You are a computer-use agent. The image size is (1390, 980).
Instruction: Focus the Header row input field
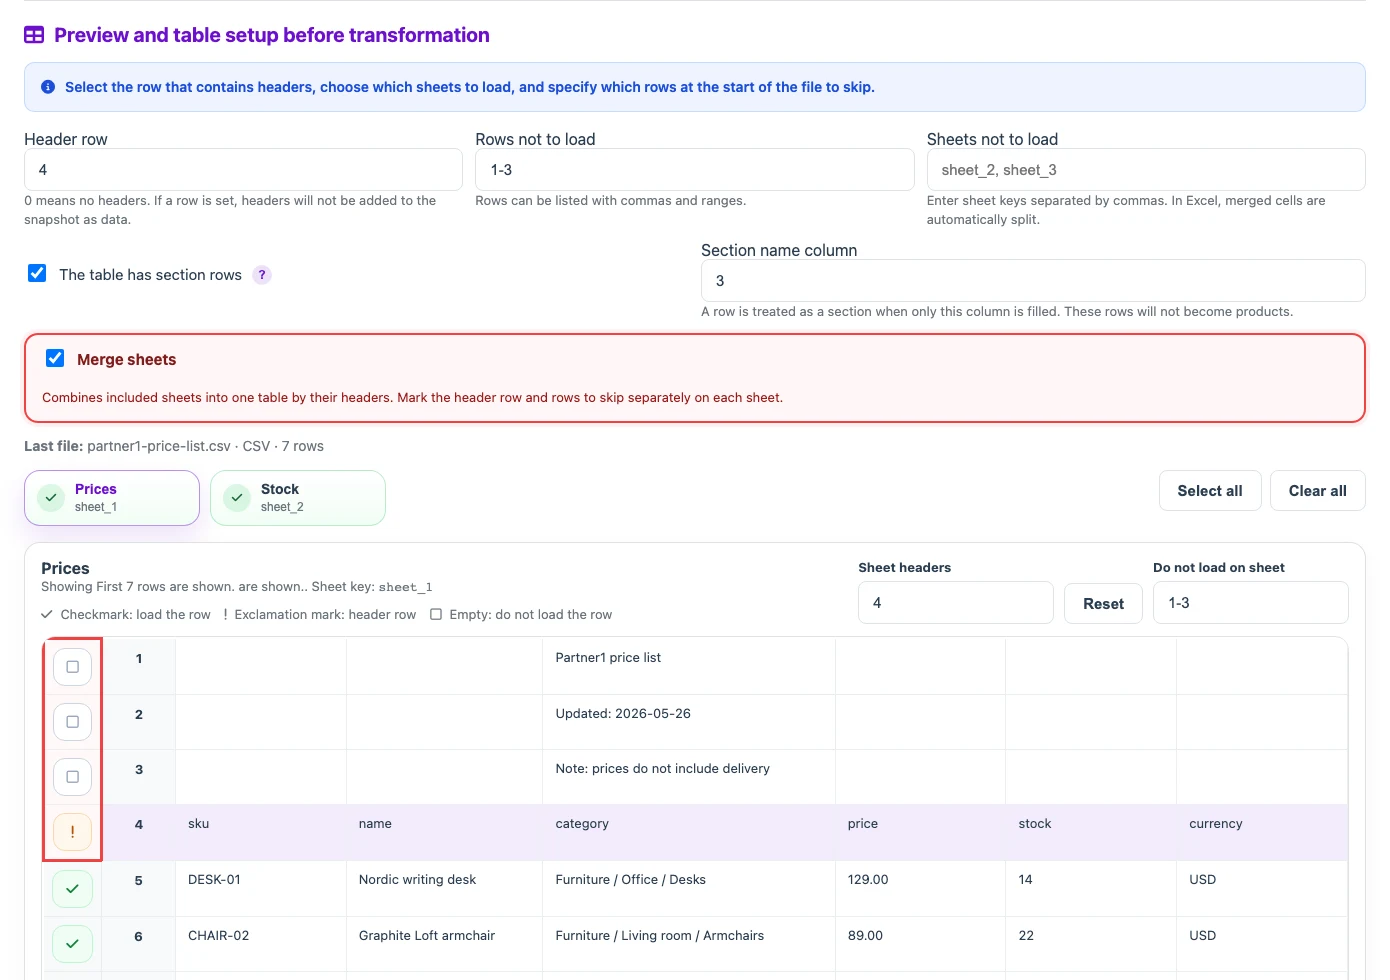point(243,170)
